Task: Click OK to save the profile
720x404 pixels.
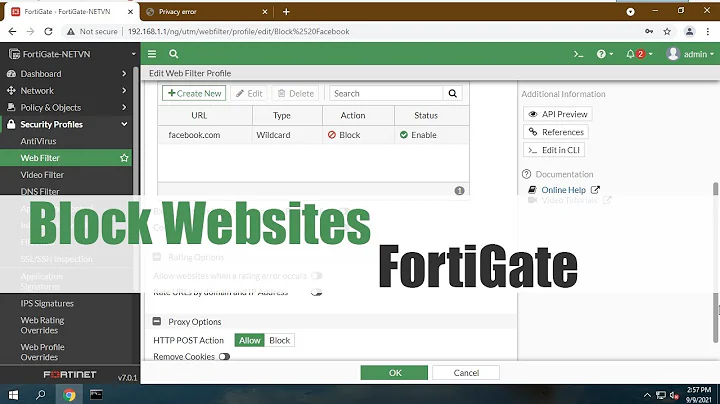Action: pyautogui.click(x=394, y=373)
